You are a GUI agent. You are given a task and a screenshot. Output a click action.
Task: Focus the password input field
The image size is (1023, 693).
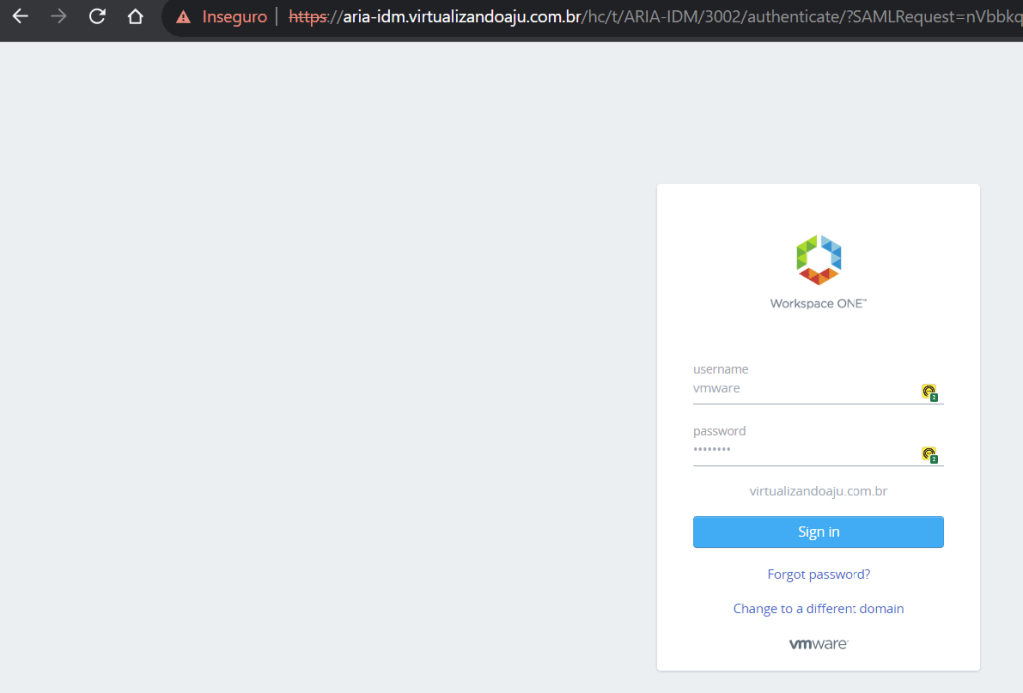(x=800, y=451)
